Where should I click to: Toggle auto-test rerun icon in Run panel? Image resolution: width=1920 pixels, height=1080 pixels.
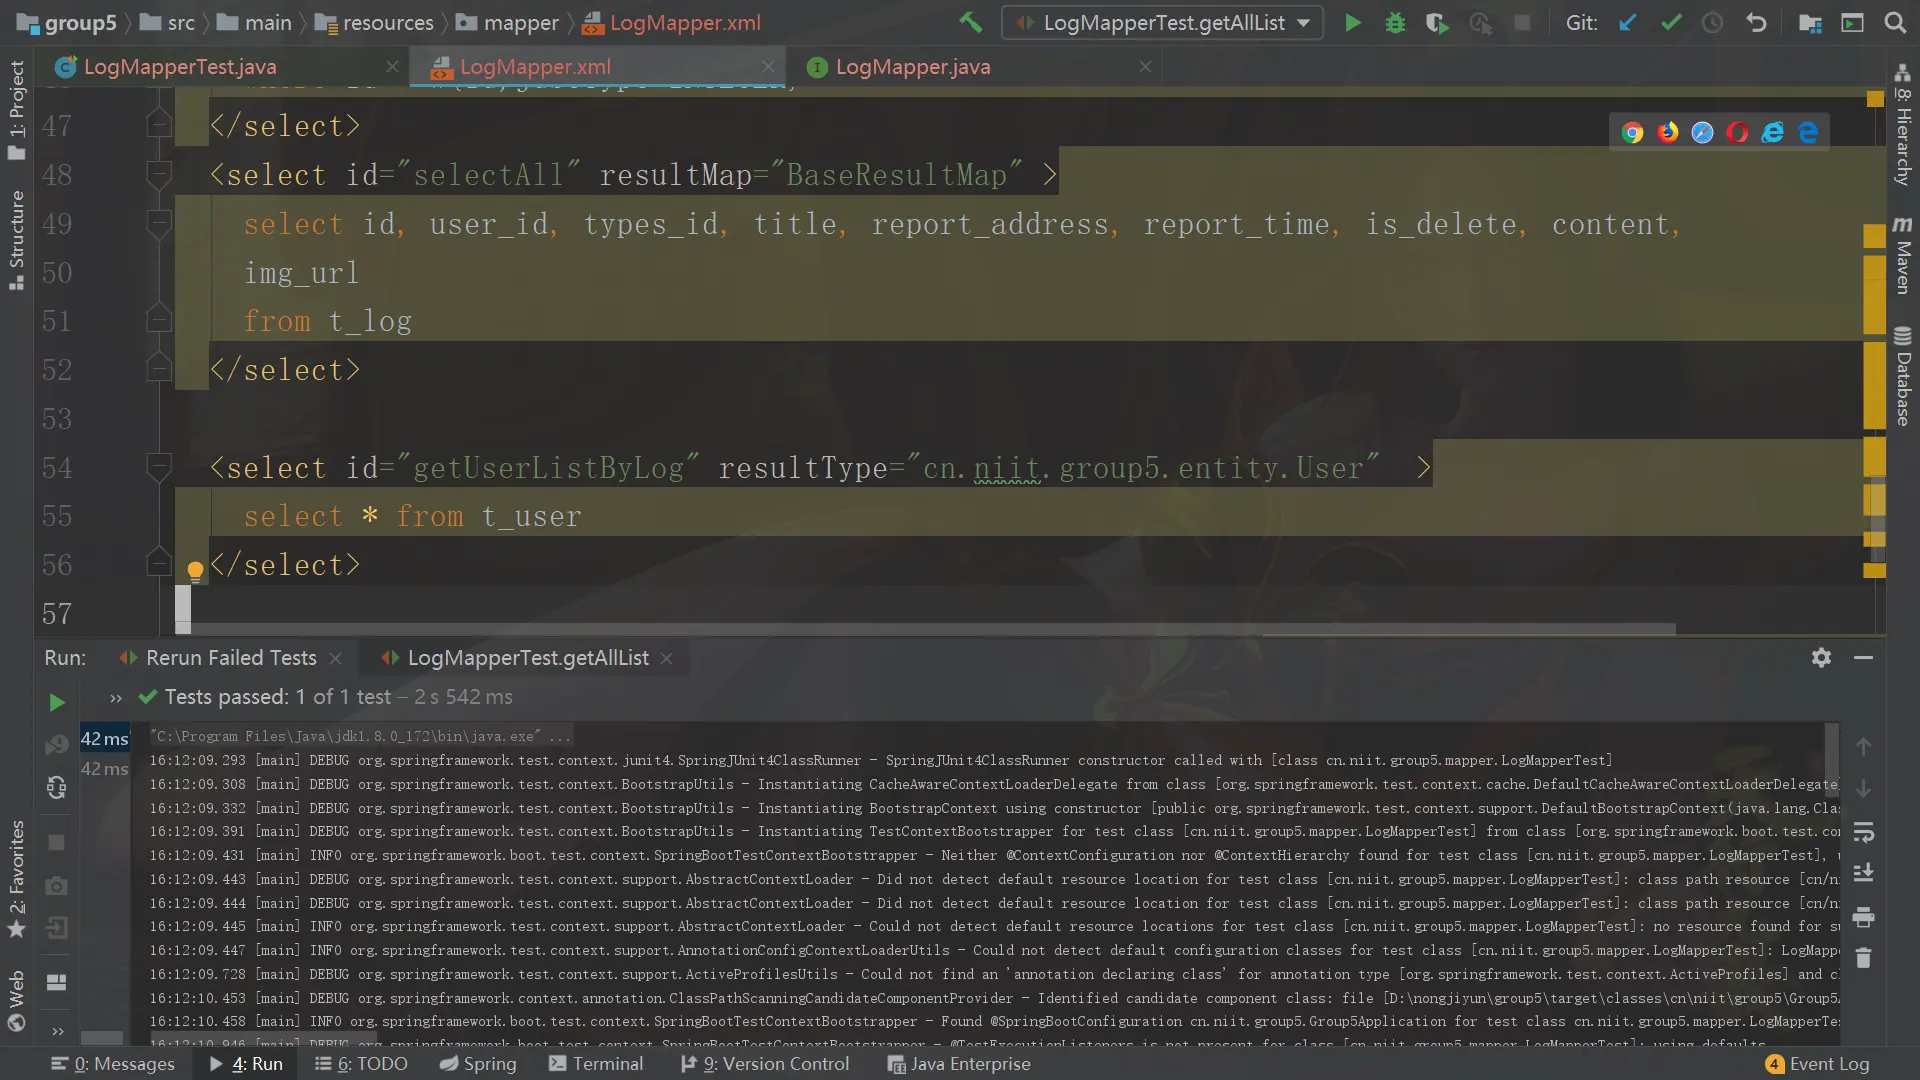57,788
